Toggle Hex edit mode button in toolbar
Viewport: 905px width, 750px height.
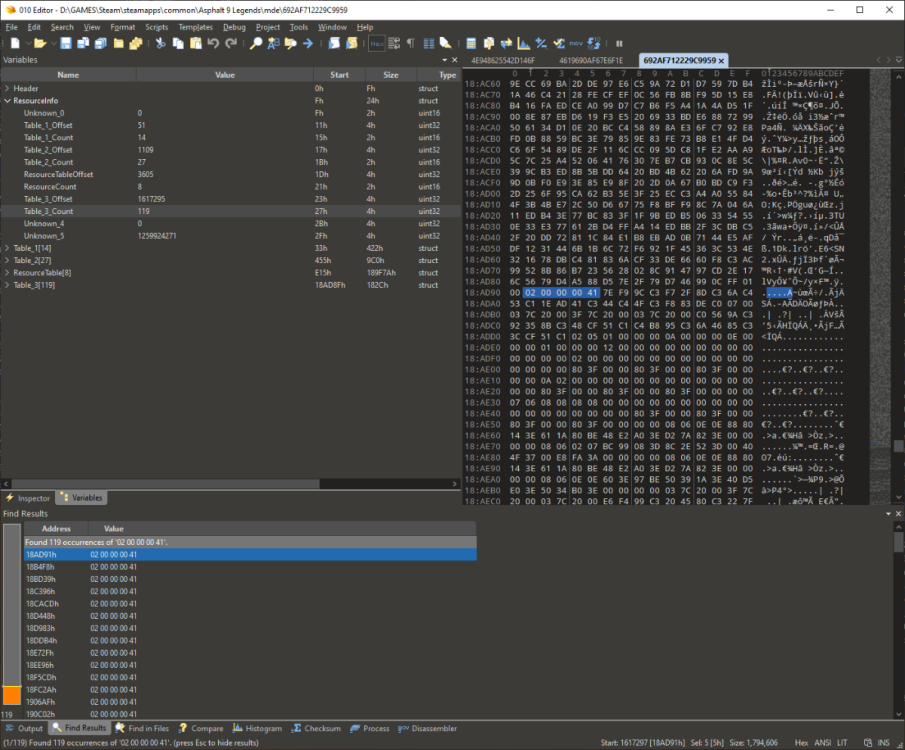(x=377, y=44)
